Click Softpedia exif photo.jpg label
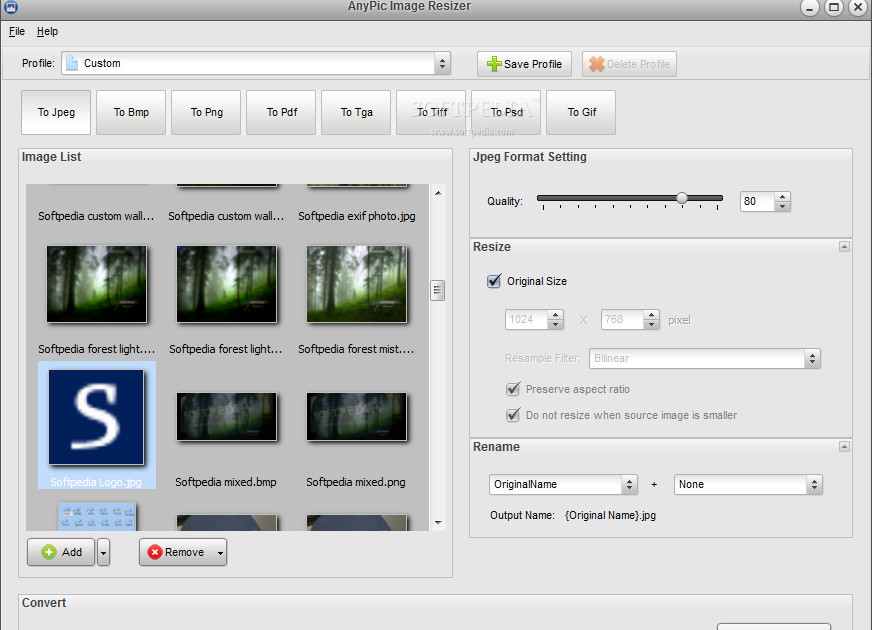 pos(356,216)
